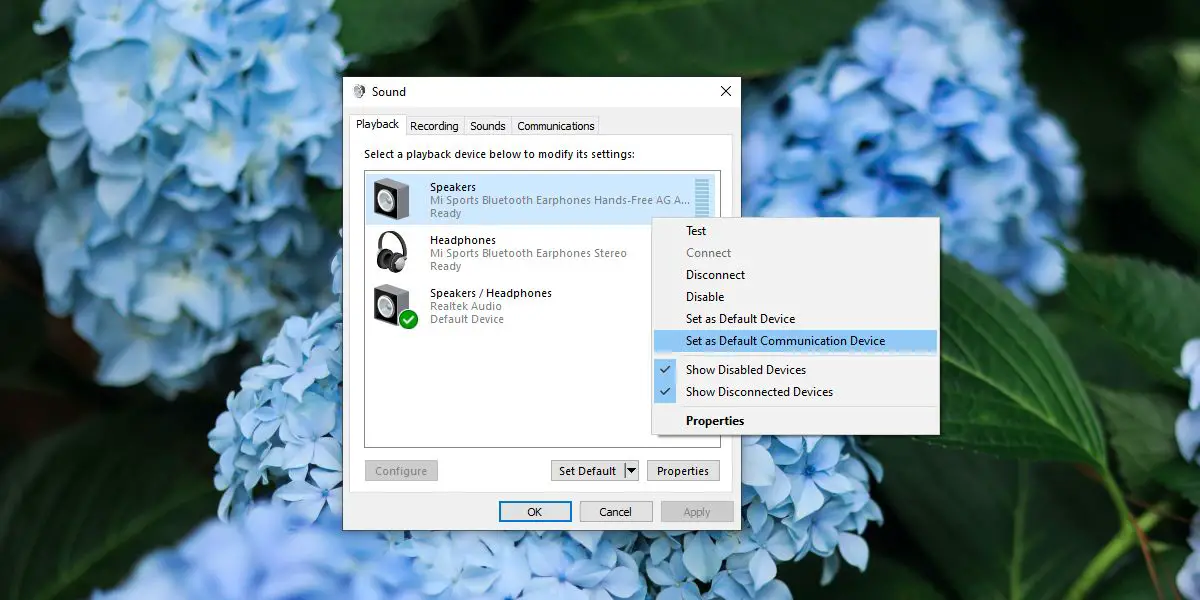Click the Sound window title text
This screenshot has height=600, width=1200.
[x=389, y=91]
